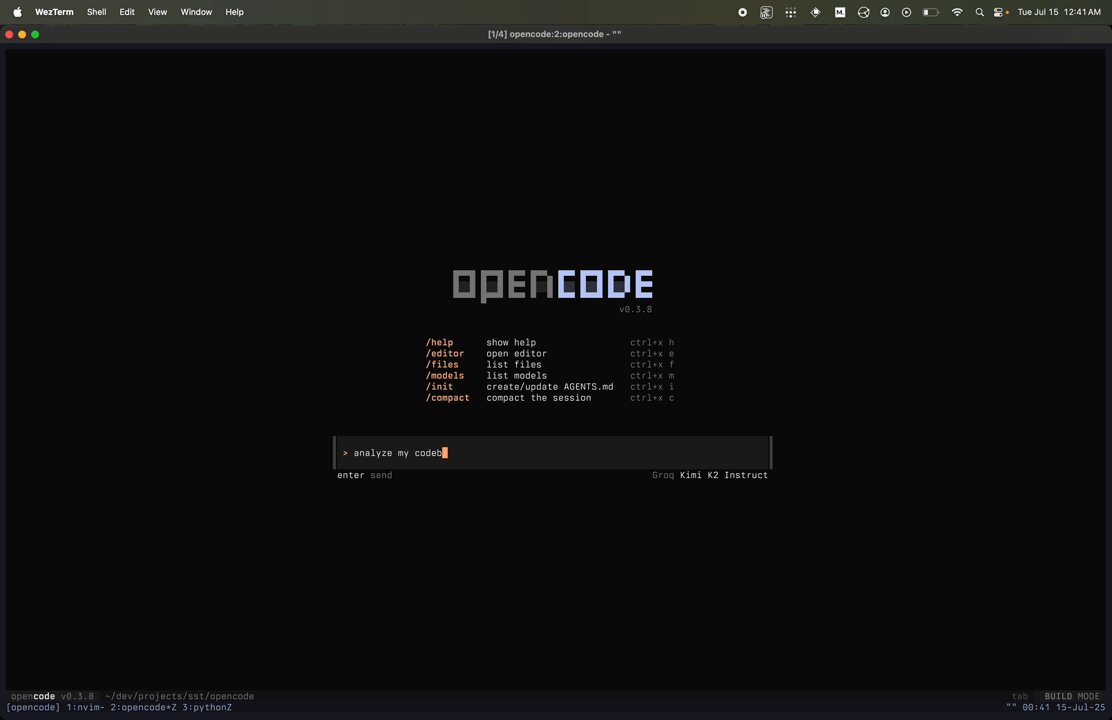Click the ctrl+x m shortcut hint
The height and width of the screenshot is (720, 1112).
coord(652,375)
